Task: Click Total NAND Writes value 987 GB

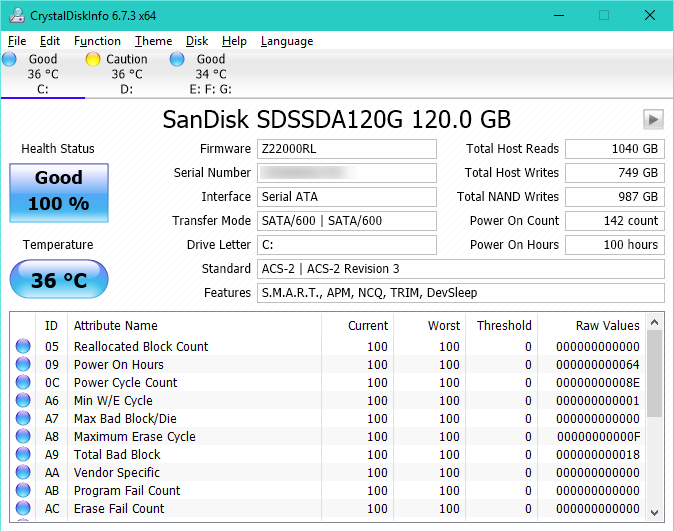Action: (615, 197)
